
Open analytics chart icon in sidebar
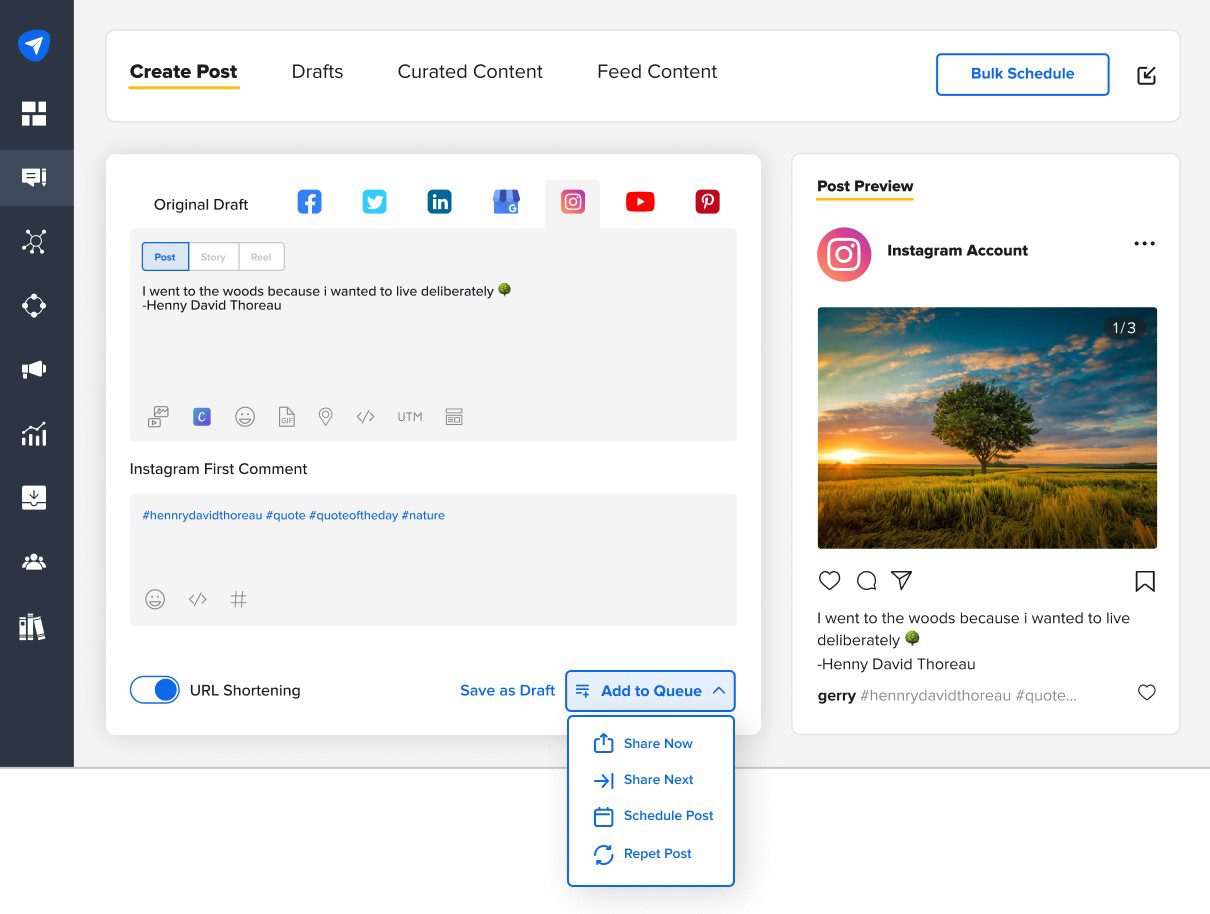point(34,434)
